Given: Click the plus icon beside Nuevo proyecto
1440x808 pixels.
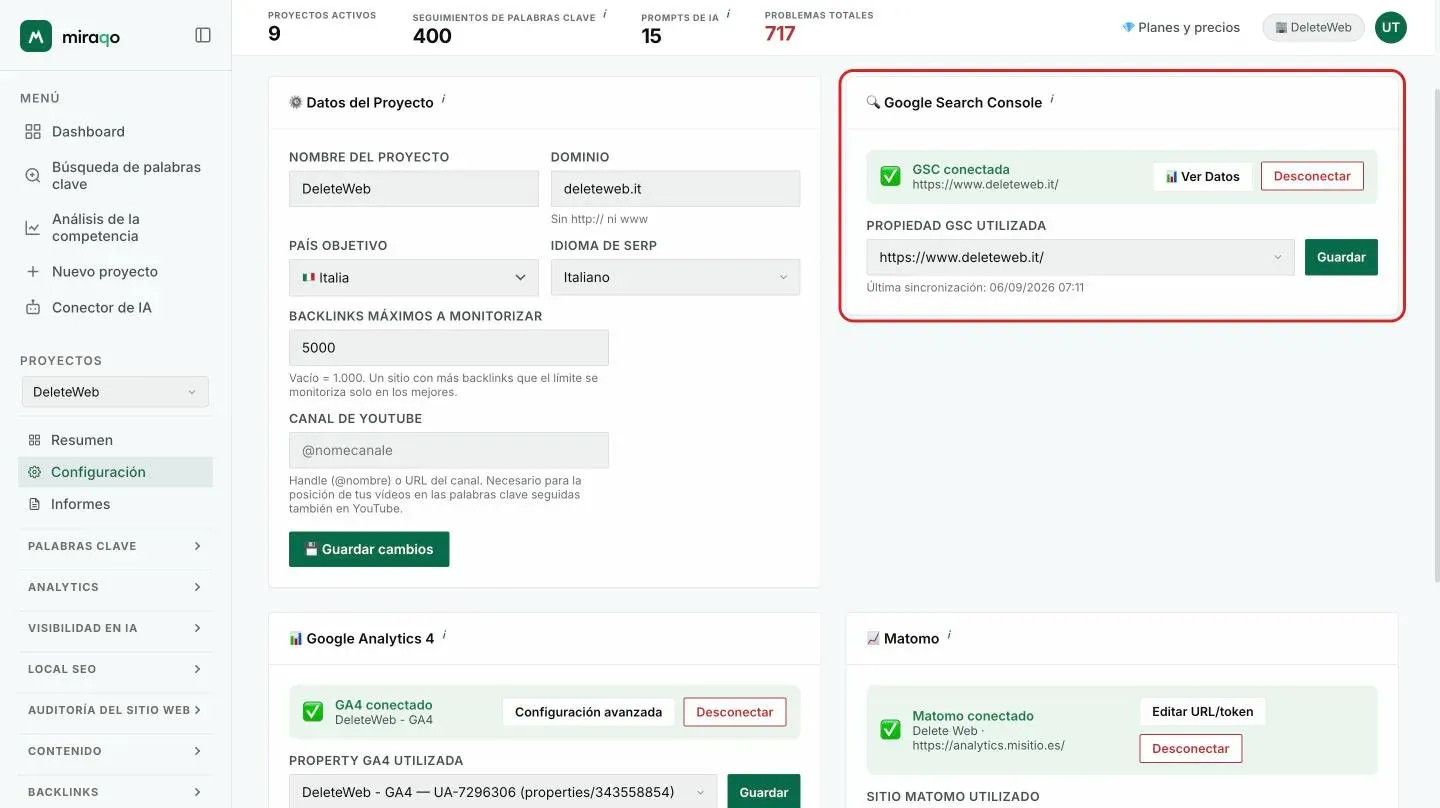Looking at the screenshot, I should pyautogui.click(x=33, y=272).
